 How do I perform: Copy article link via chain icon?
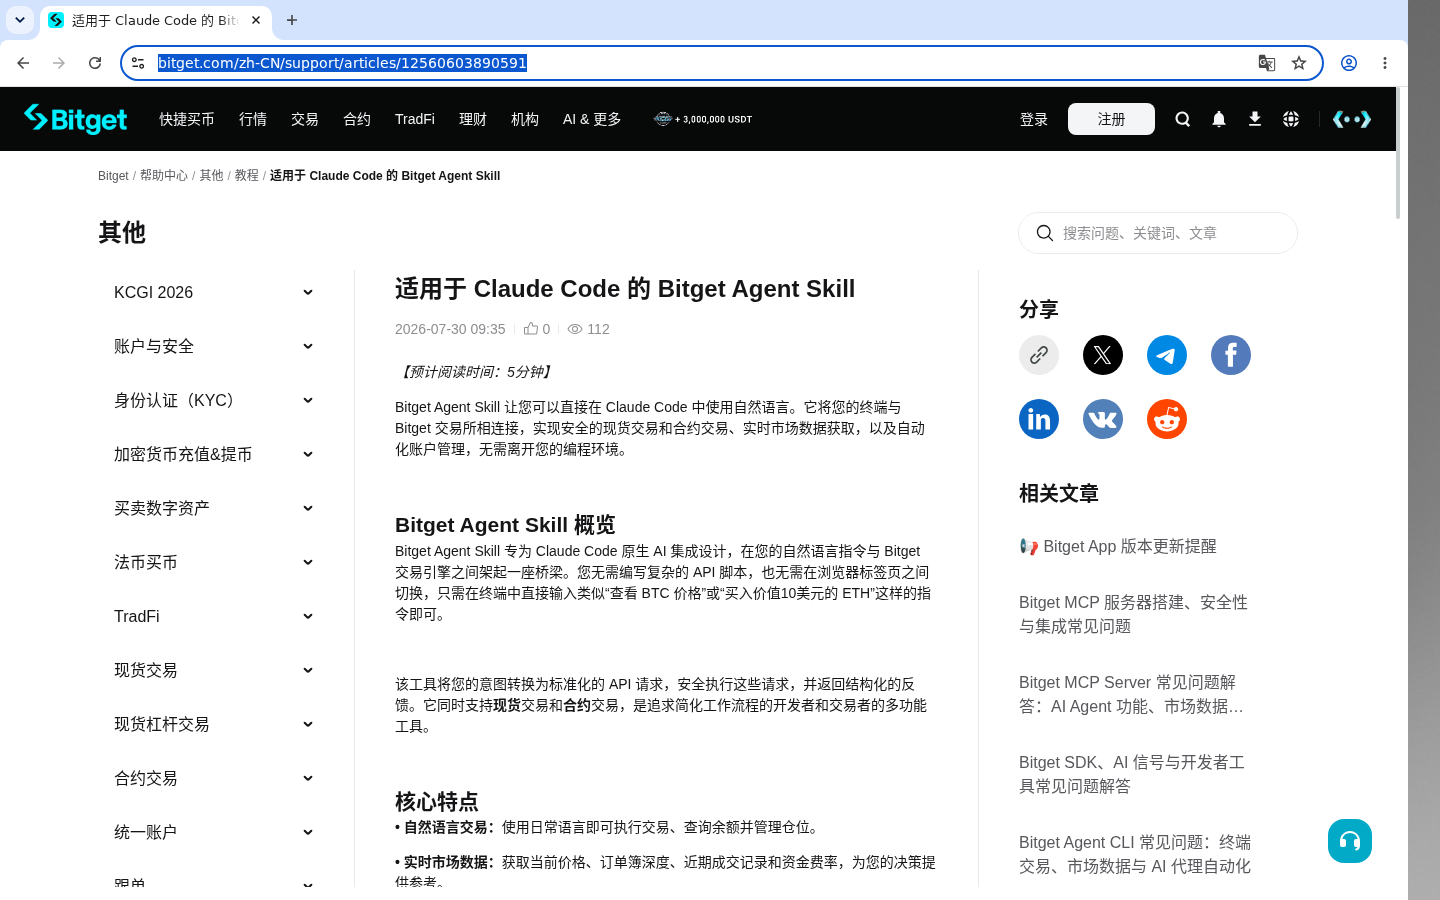(x=1039, y=355)
